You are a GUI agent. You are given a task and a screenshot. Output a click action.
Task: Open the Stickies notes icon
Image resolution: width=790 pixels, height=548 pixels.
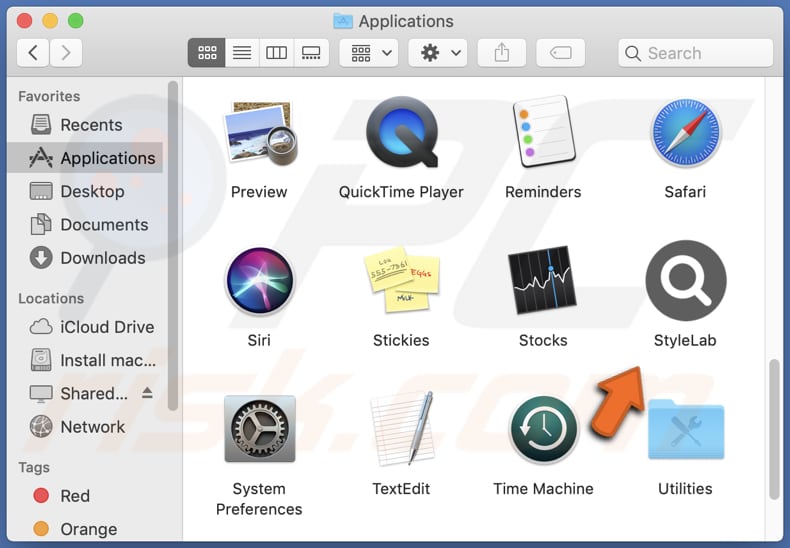click(x=402, y=280)
